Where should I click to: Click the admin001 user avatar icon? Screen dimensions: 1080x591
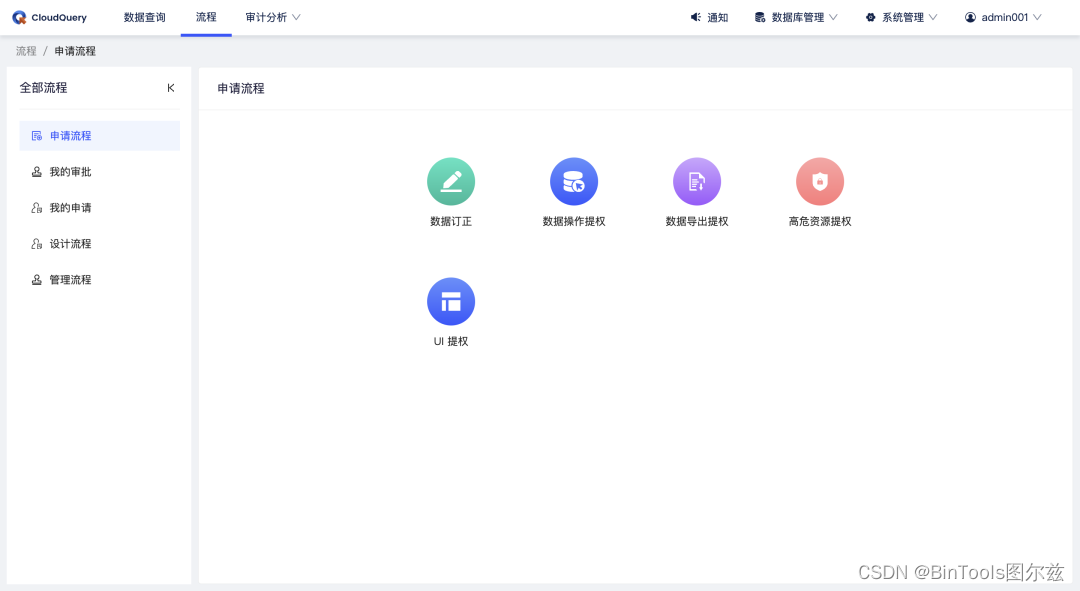(x=968, y=17)
